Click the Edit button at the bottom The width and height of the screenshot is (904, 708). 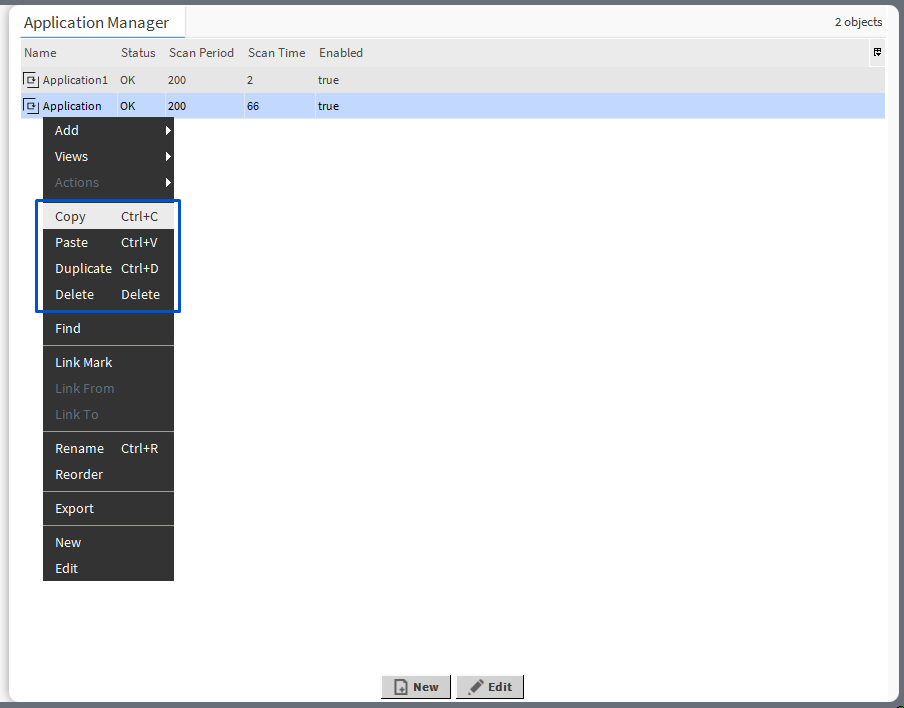coord(489,687)
